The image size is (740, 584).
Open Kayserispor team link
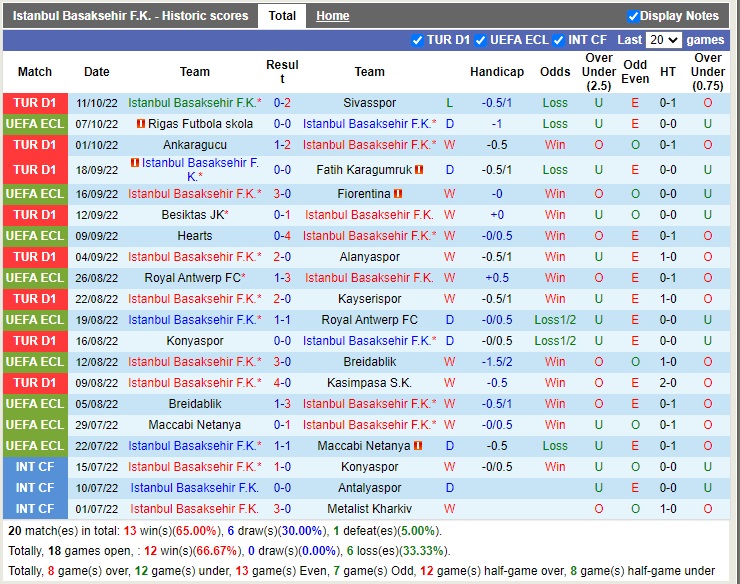coord(370,299)
